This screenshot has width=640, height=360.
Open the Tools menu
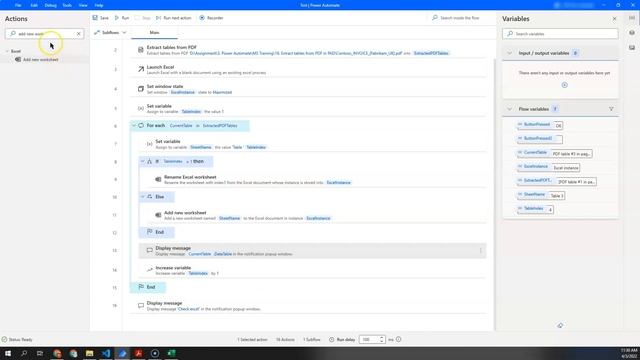tap(67, 5)
